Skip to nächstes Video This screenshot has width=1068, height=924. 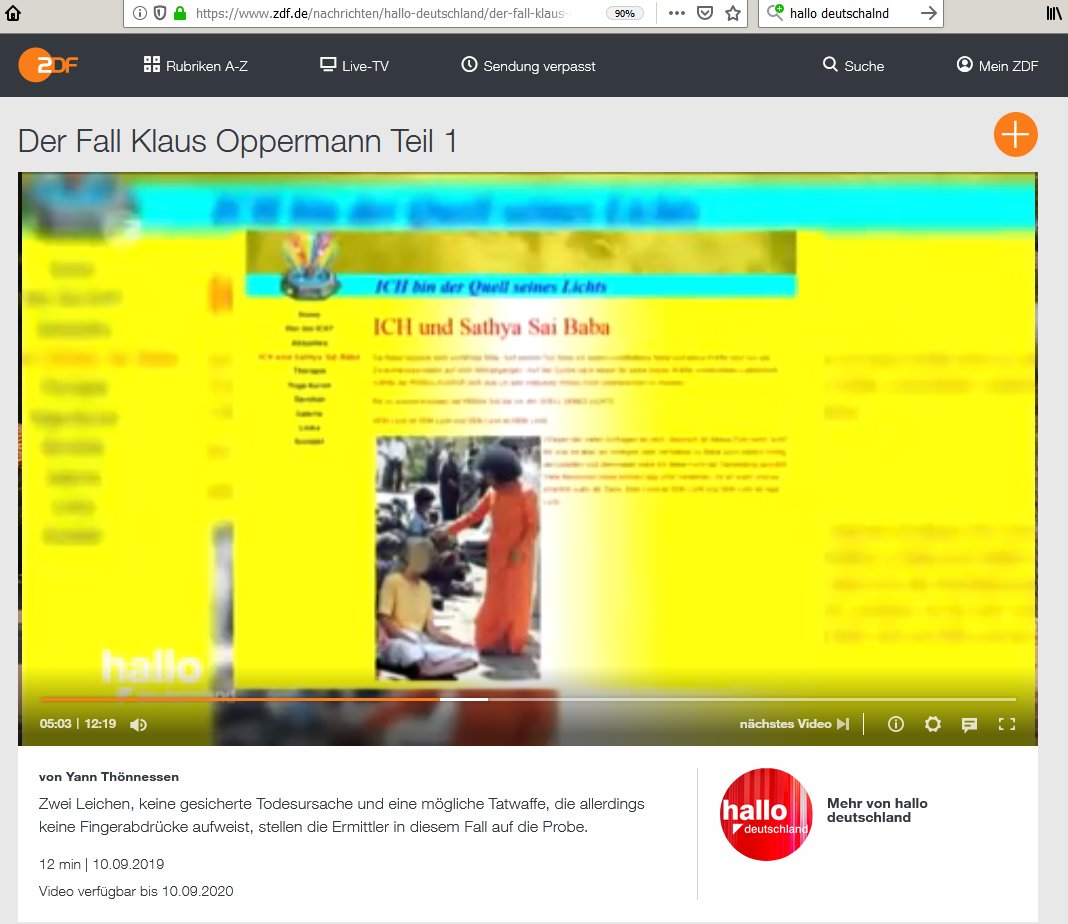[794, 724]
